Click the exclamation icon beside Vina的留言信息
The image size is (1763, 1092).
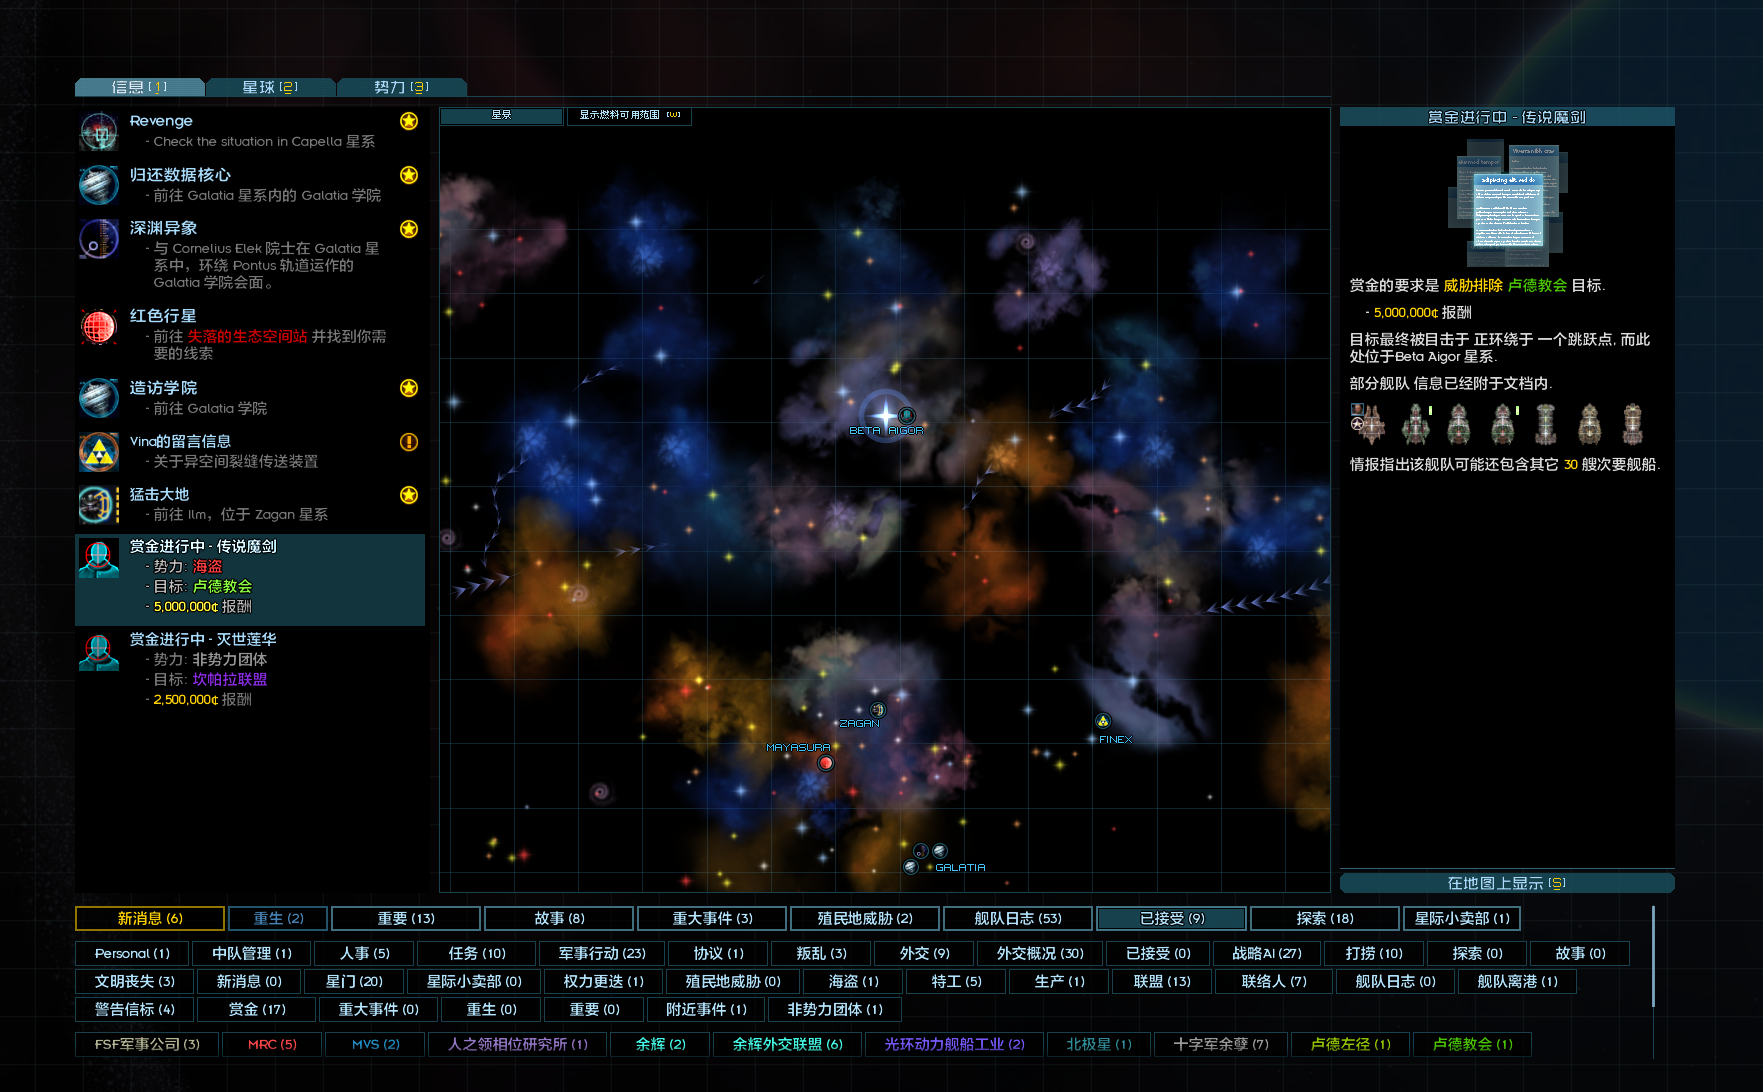pyautogui.click(x=409, y=442)
